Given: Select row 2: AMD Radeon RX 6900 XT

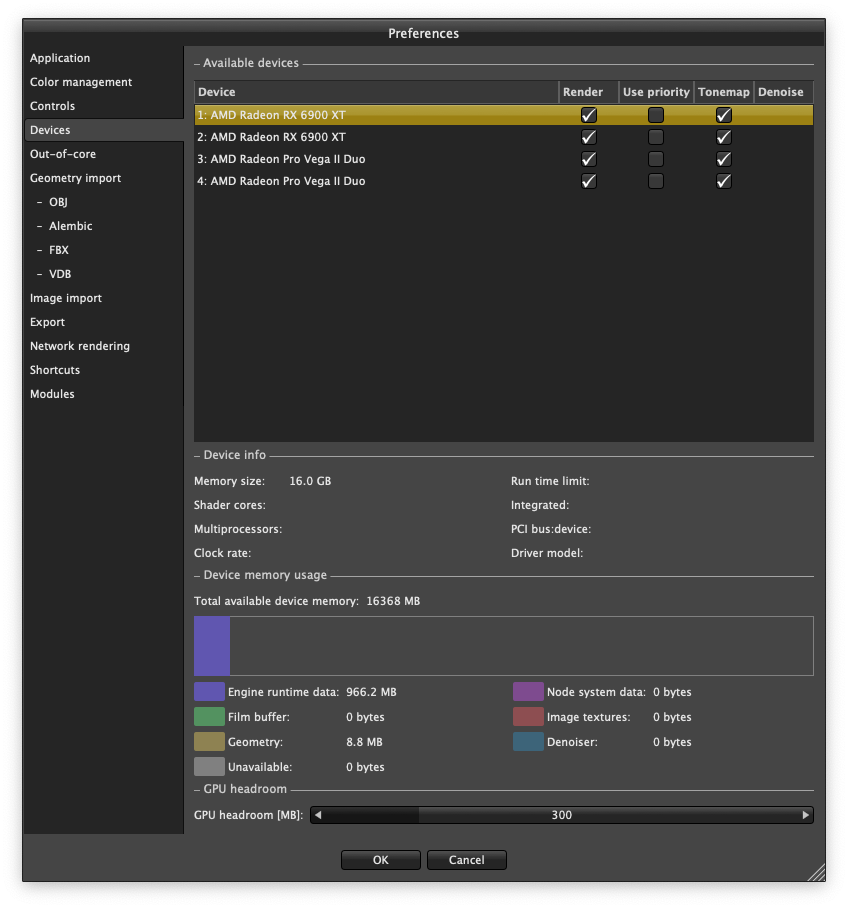Looking at the screenshot, I should (x=503, y=137).
